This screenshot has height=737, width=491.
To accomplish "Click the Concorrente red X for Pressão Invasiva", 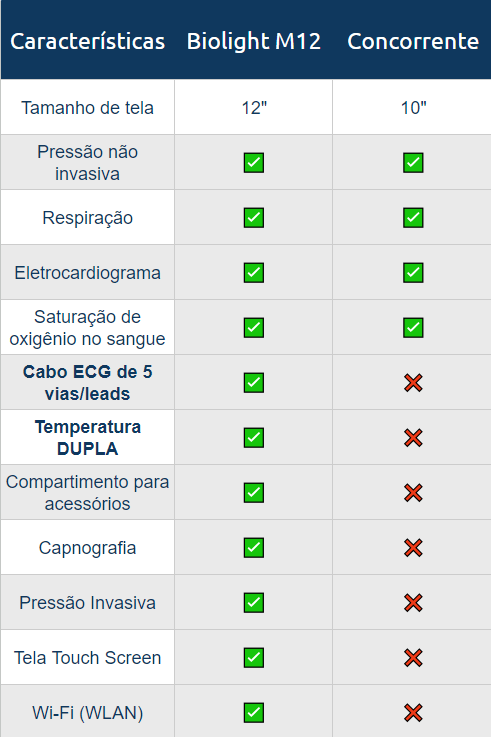I will coord(413,603).
